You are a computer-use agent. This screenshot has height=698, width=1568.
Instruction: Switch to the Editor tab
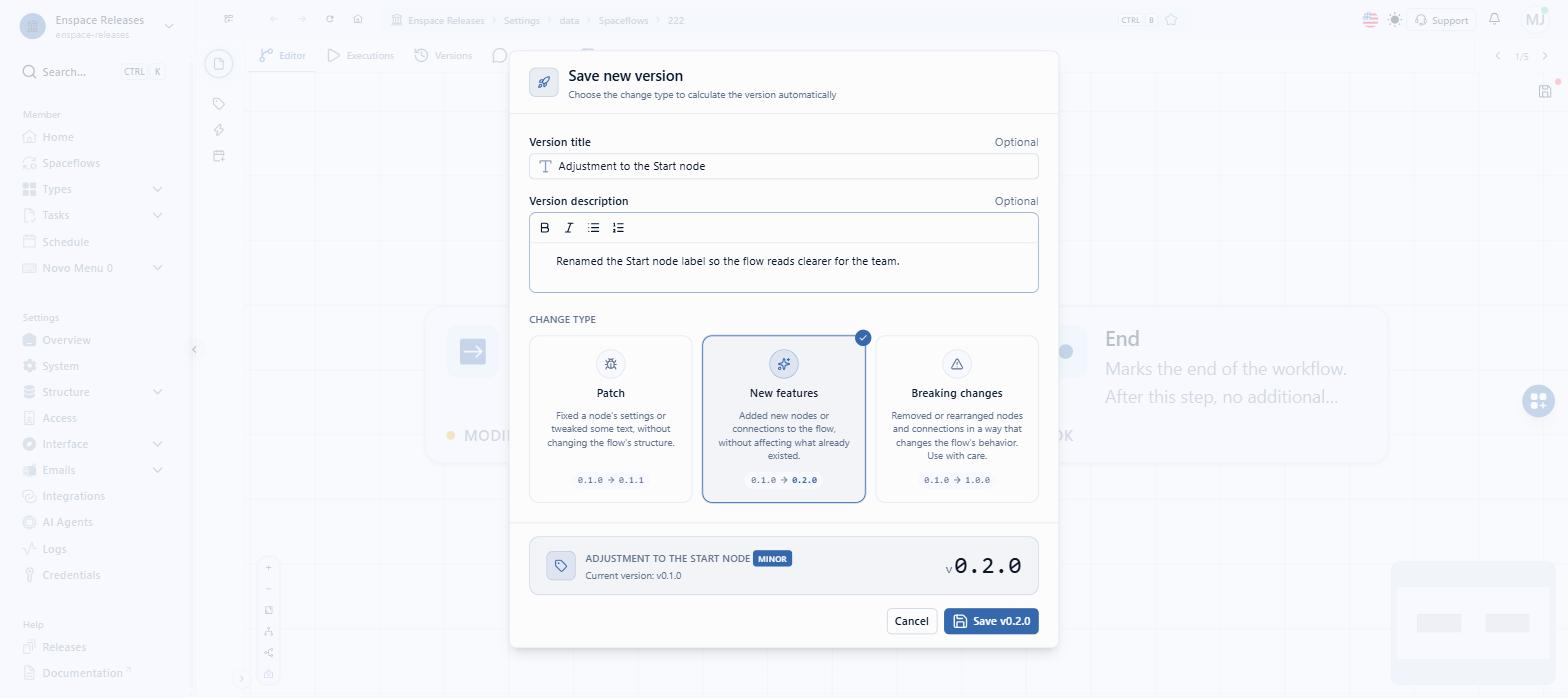283,56
